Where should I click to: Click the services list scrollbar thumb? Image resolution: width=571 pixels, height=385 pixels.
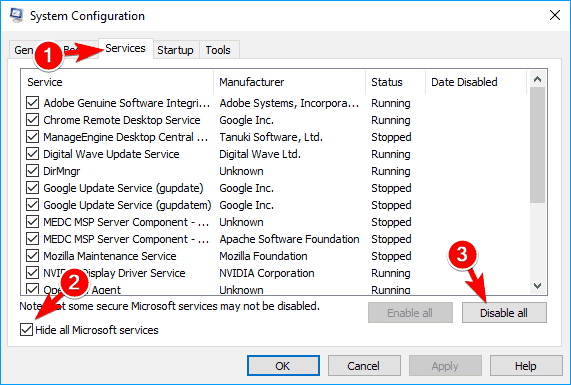(537, 145)
